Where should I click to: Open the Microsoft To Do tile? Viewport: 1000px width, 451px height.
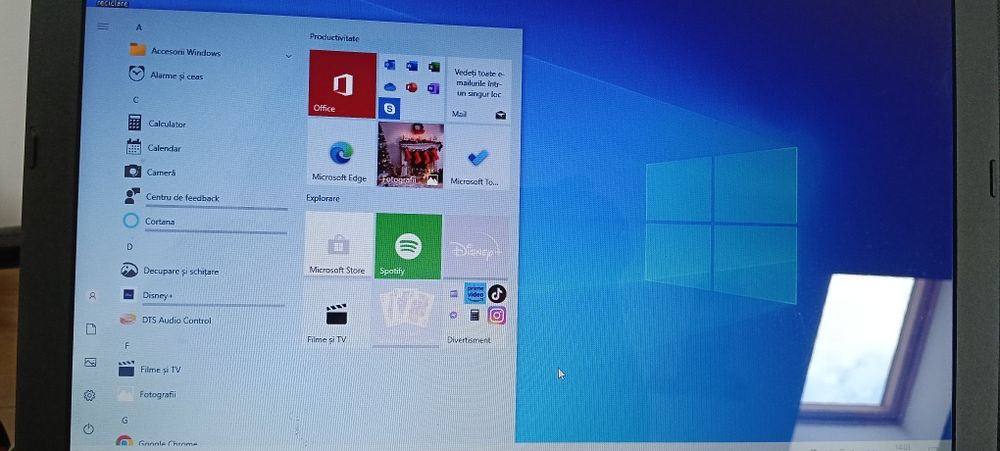[477, 157]
